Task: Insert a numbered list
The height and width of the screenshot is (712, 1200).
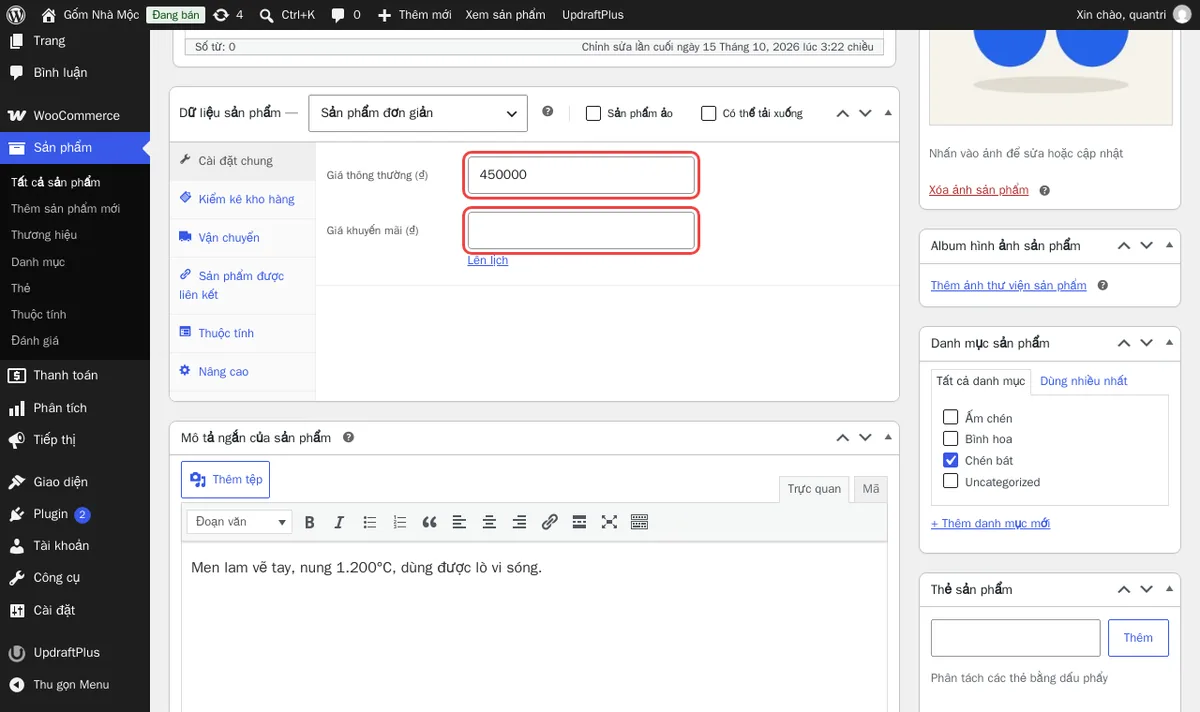Action: tap(399, 522)
